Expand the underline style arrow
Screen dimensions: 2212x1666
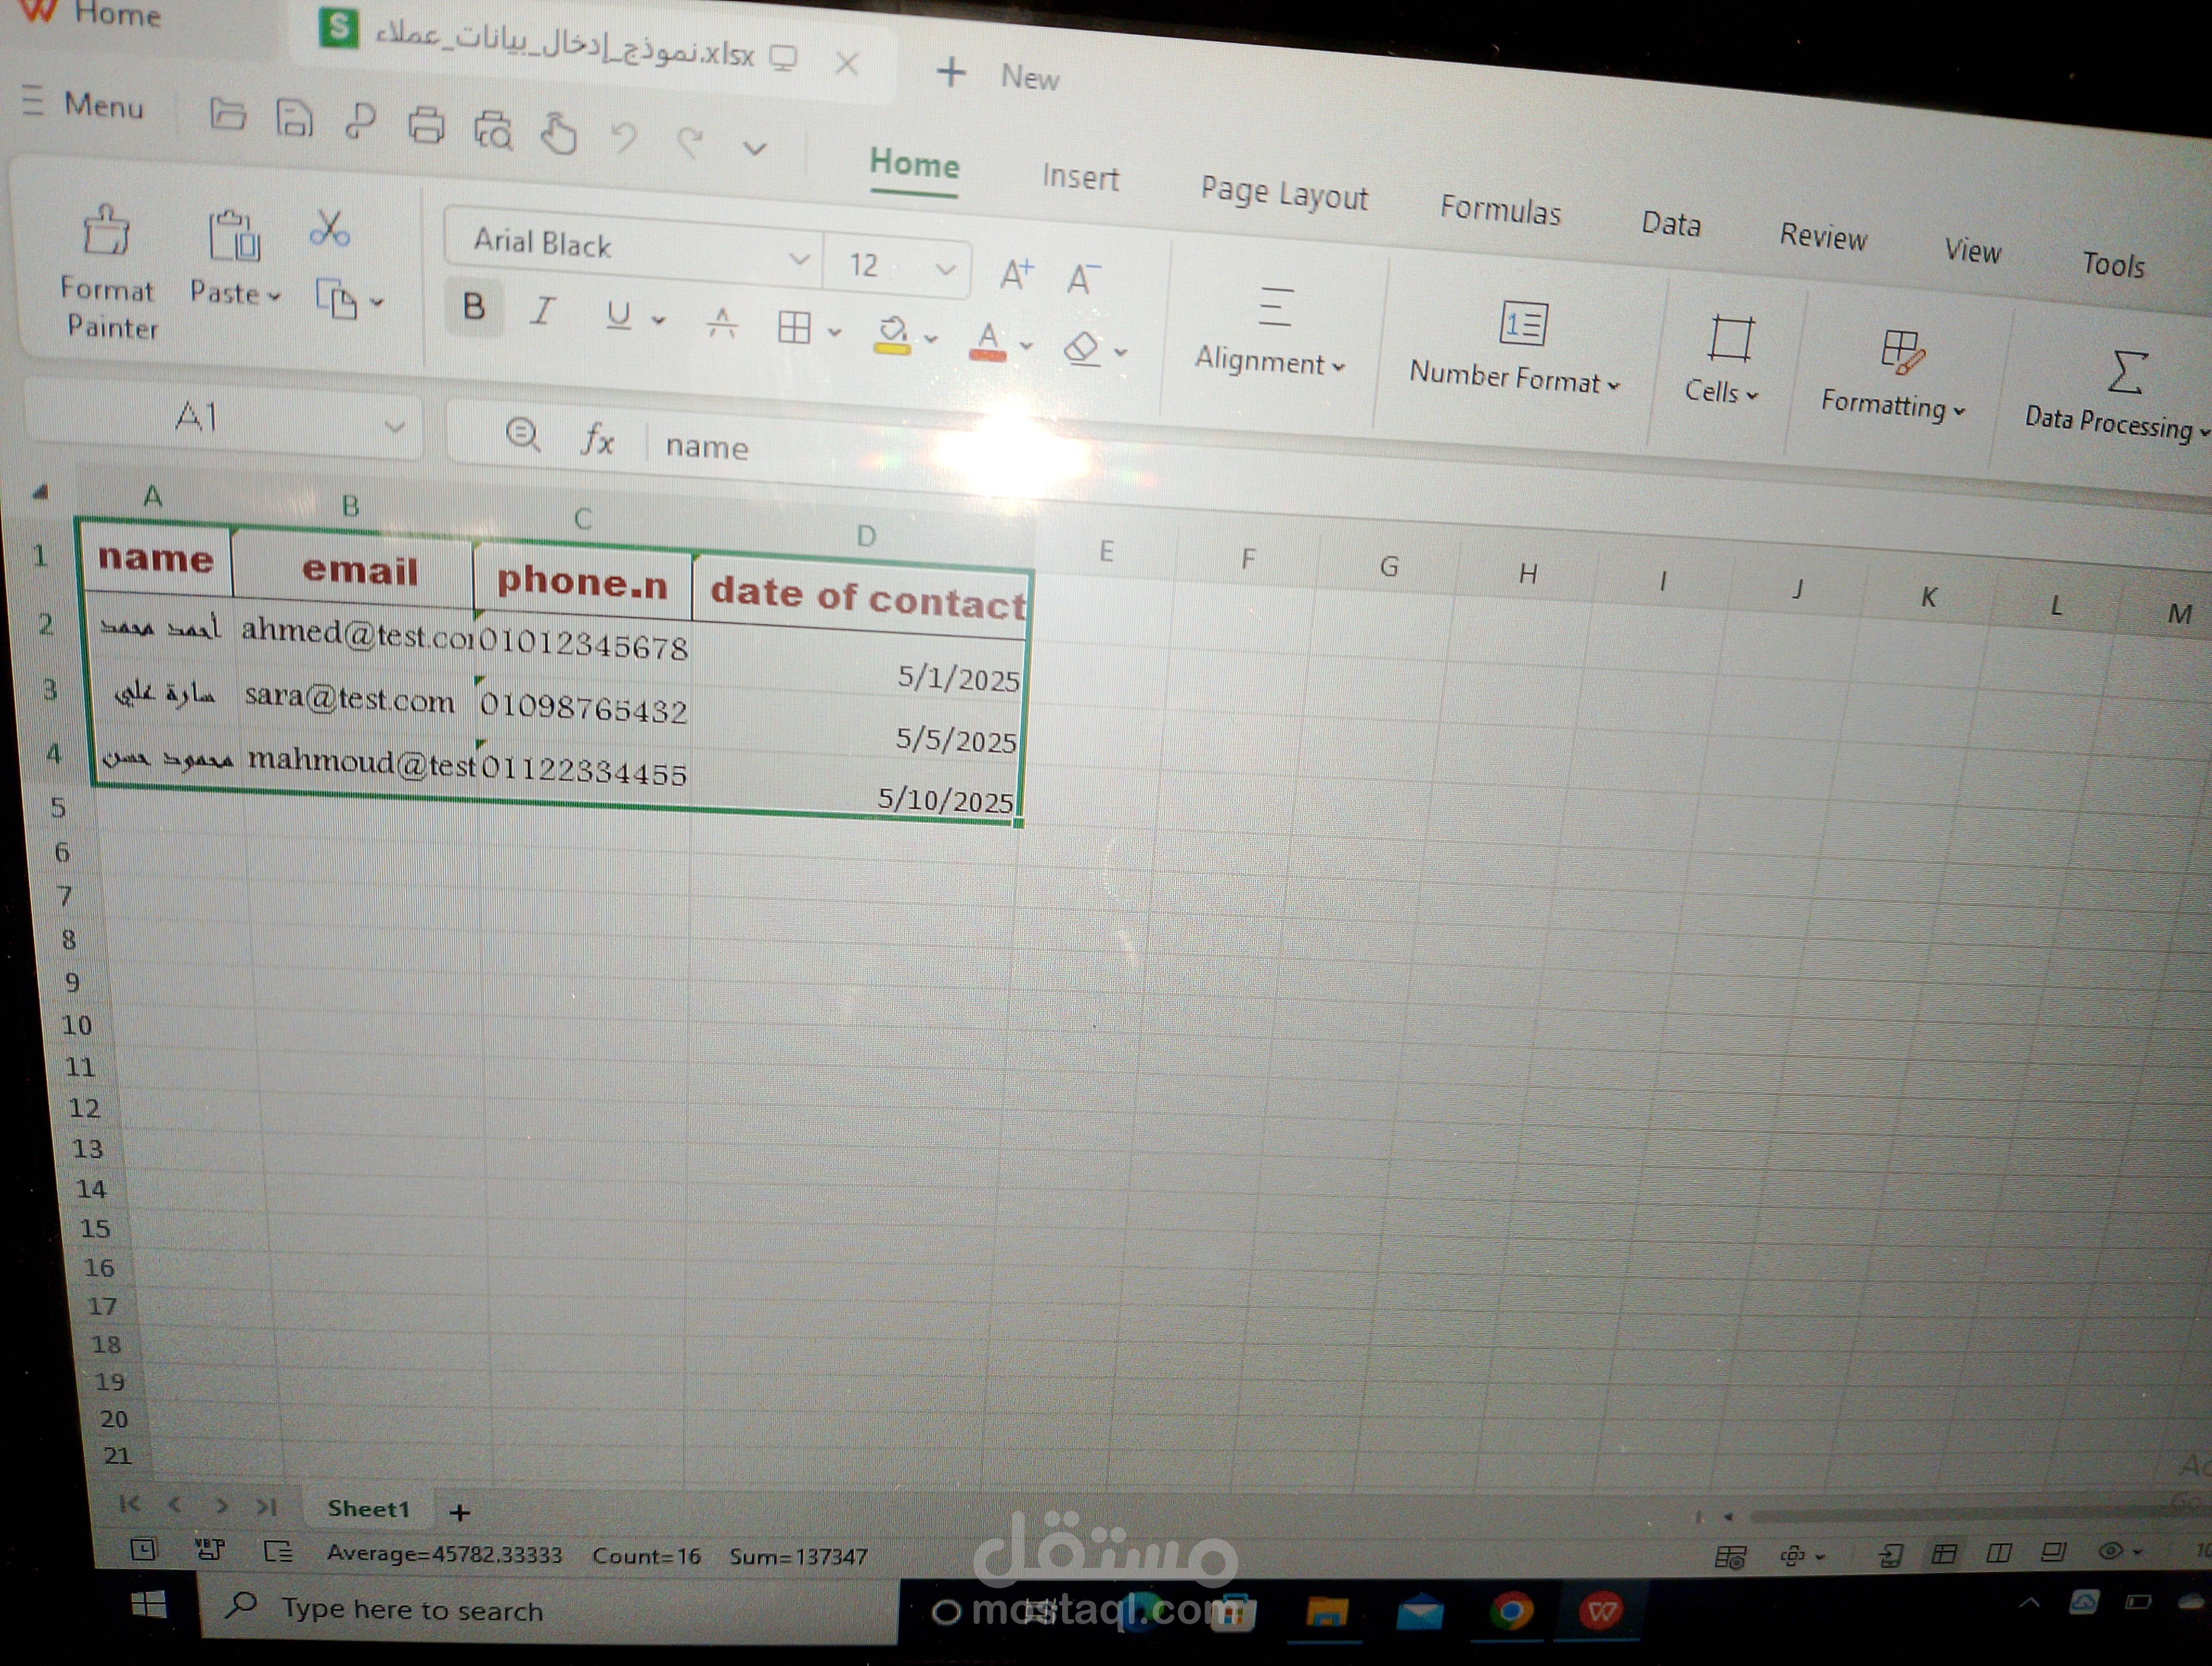(x=658, y=320)
